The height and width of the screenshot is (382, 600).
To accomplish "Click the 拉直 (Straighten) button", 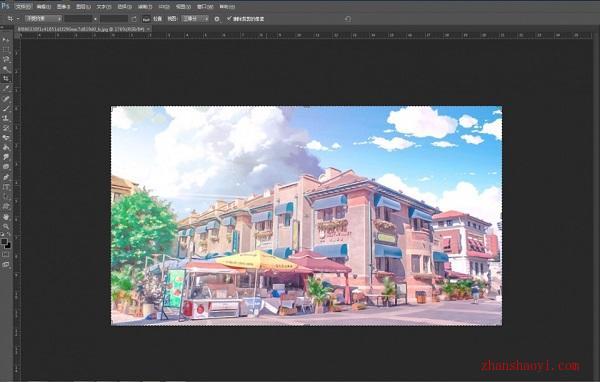I will coord(152,18).
